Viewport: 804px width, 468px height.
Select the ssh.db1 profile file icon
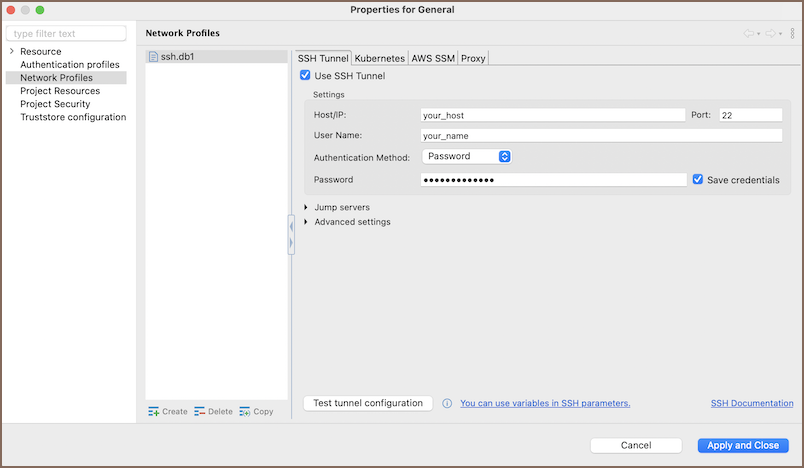click(x=153, y=57)
